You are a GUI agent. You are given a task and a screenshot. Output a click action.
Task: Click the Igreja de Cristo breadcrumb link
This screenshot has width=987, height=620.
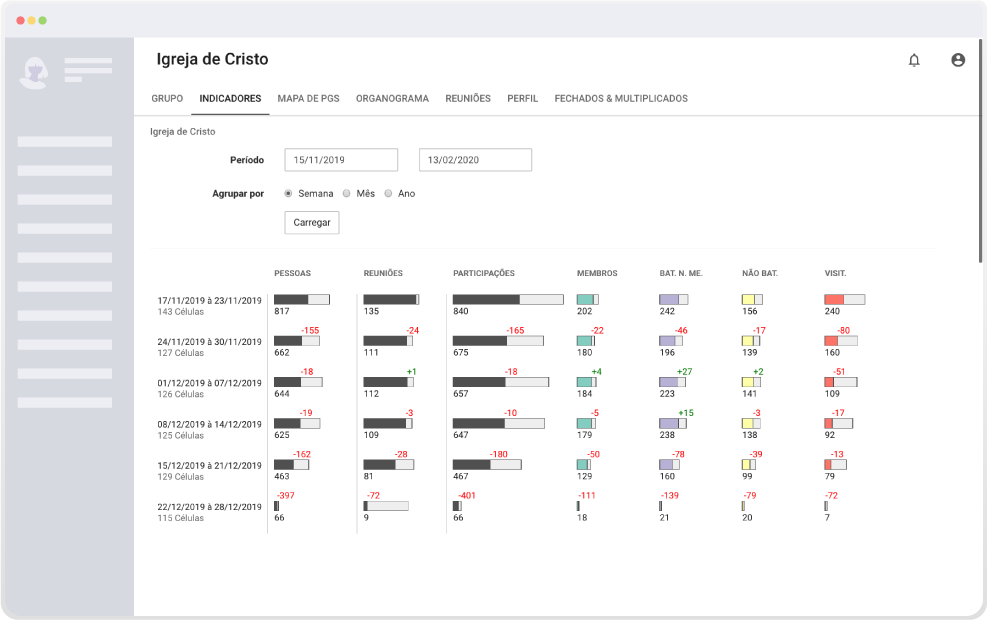click(183, 132)
